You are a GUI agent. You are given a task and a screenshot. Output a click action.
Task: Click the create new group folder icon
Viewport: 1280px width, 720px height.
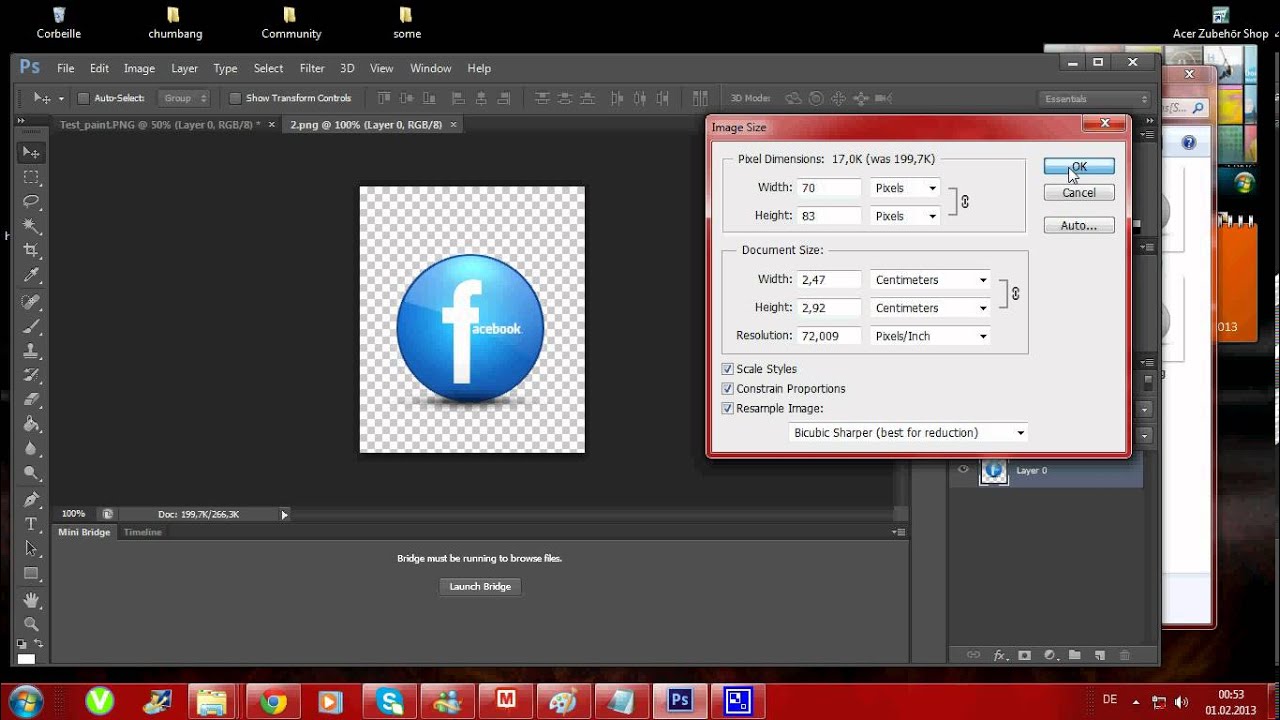[1074, 656]
